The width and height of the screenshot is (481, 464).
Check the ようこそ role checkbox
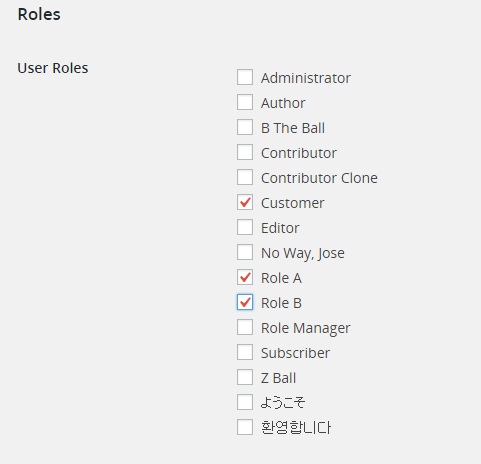click(x=245, y=402)
